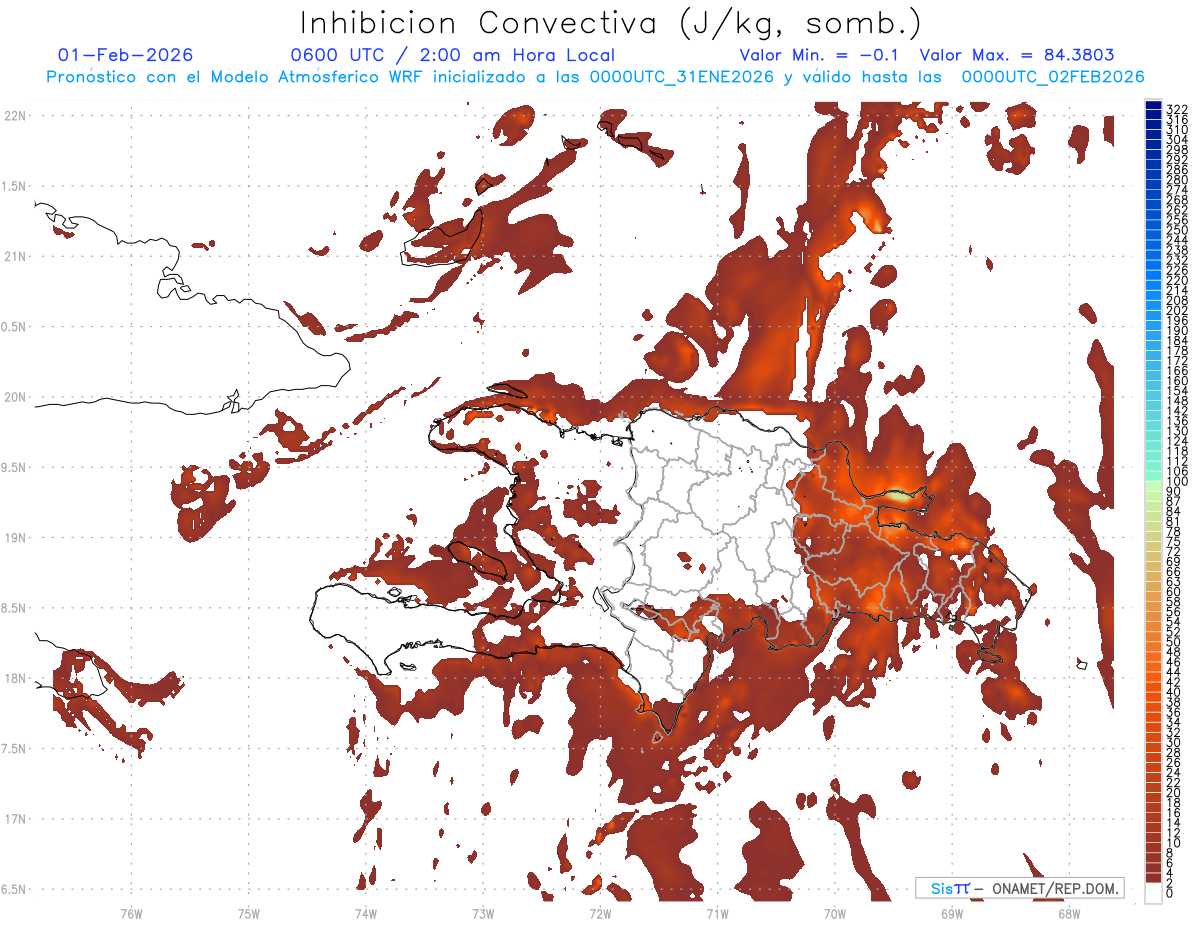This screenshot has width=1200, height=927.
Task: Click the "73W" longitude label
Action: (483, 913)
